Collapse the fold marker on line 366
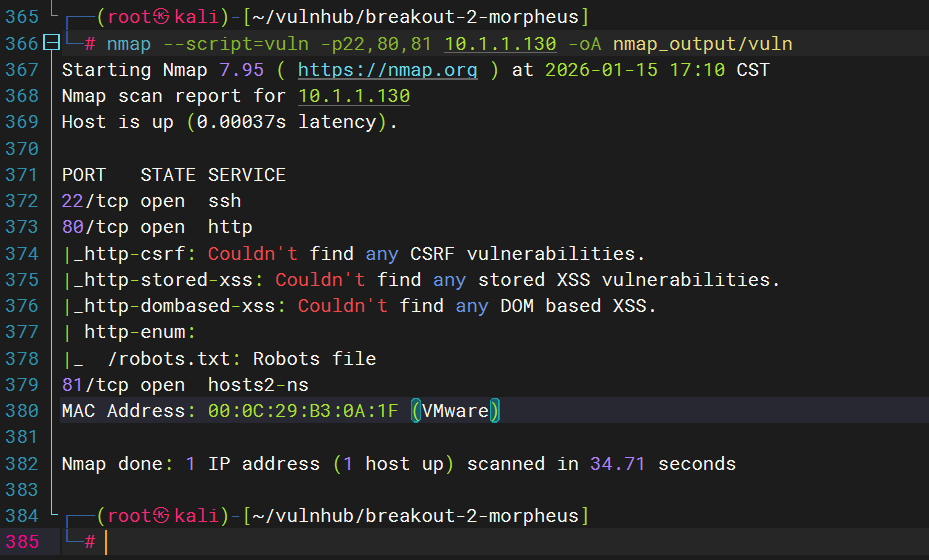The image size is (929, 560). (51, 44)
